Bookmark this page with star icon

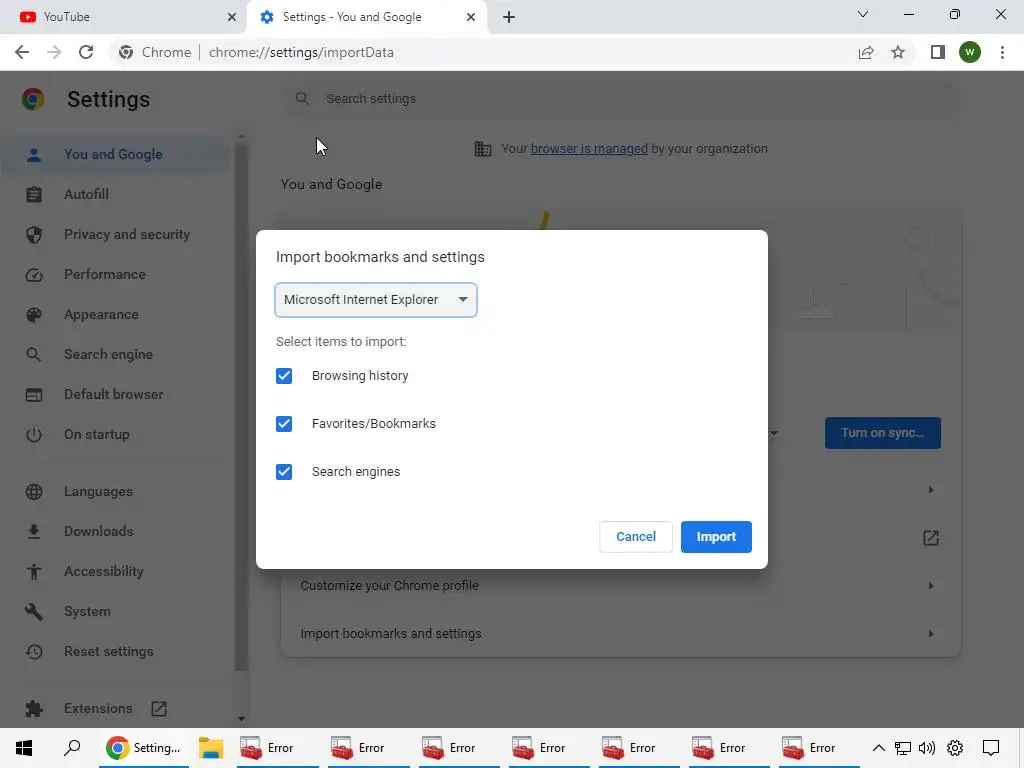tap(898, 52)
